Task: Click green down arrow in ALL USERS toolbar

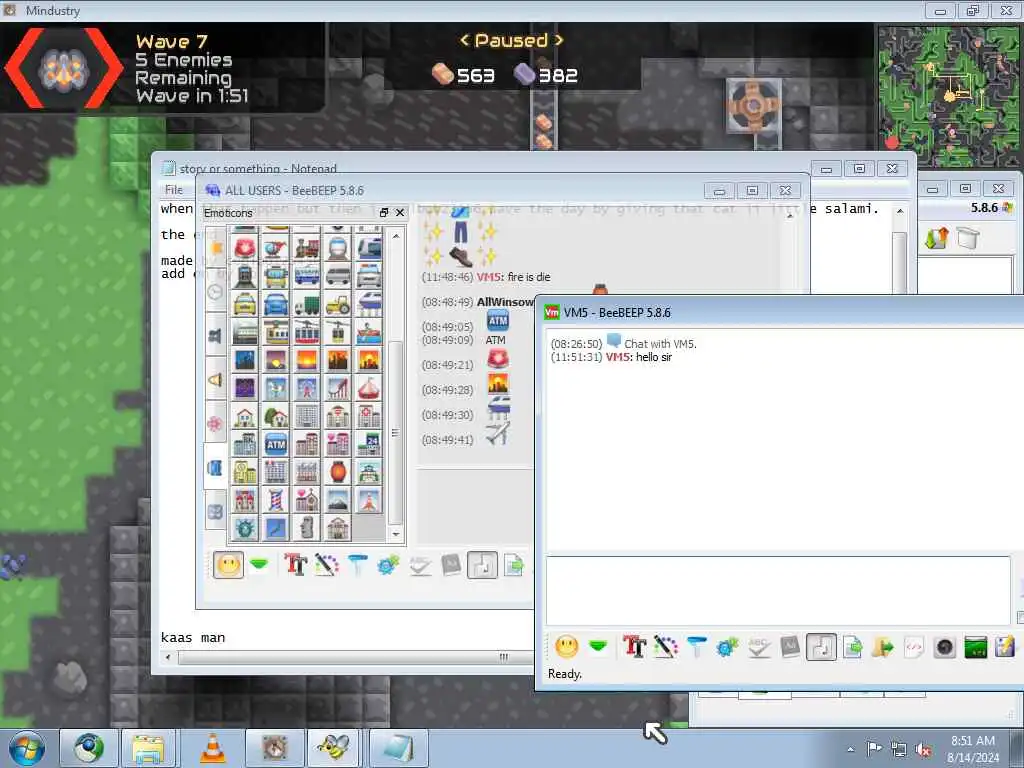Action: point(259,564)
